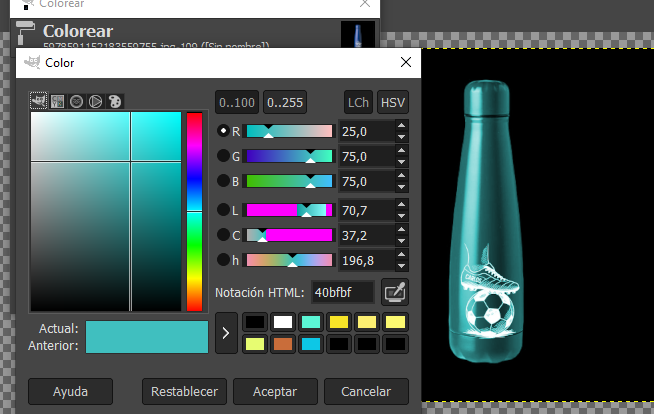
Task: Click the Restablecer button
Action: (185, 390)
